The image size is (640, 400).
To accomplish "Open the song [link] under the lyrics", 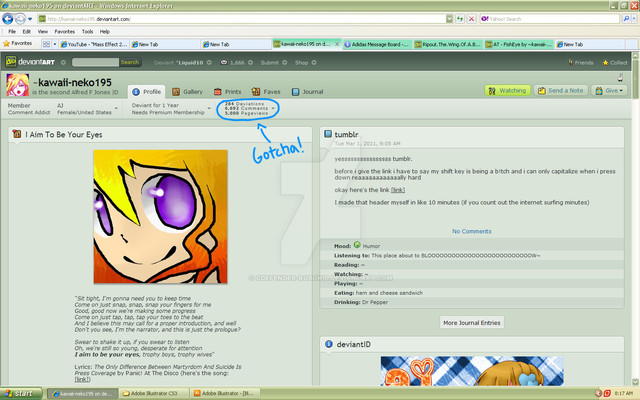I will coord(82,379).
